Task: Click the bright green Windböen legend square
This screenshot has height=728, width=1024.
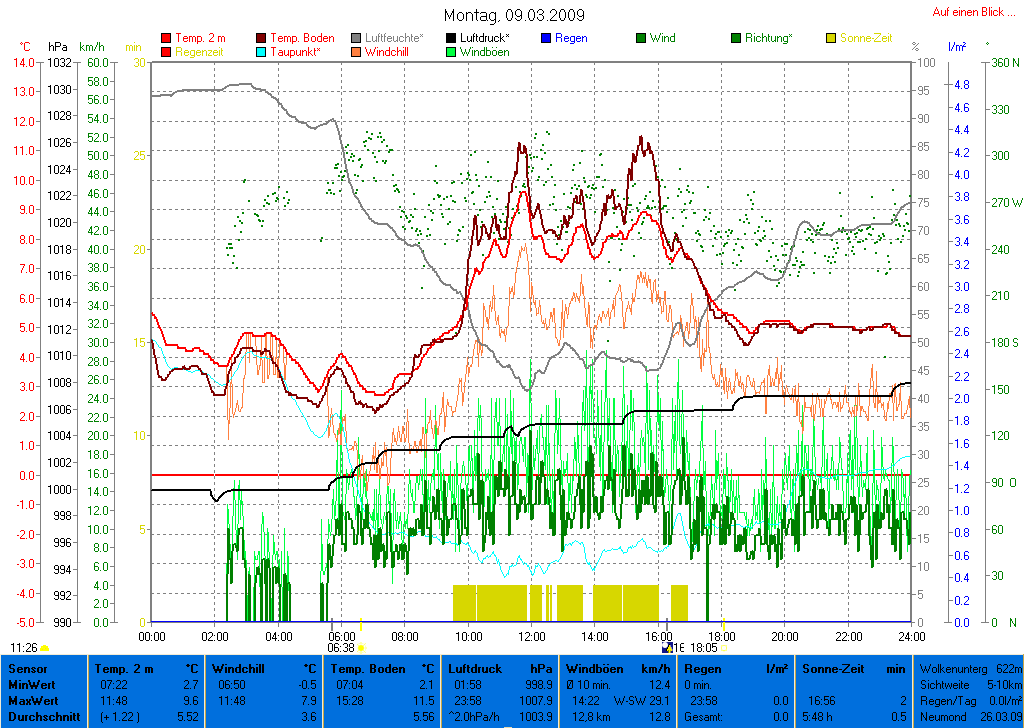Action: (452, 52)
